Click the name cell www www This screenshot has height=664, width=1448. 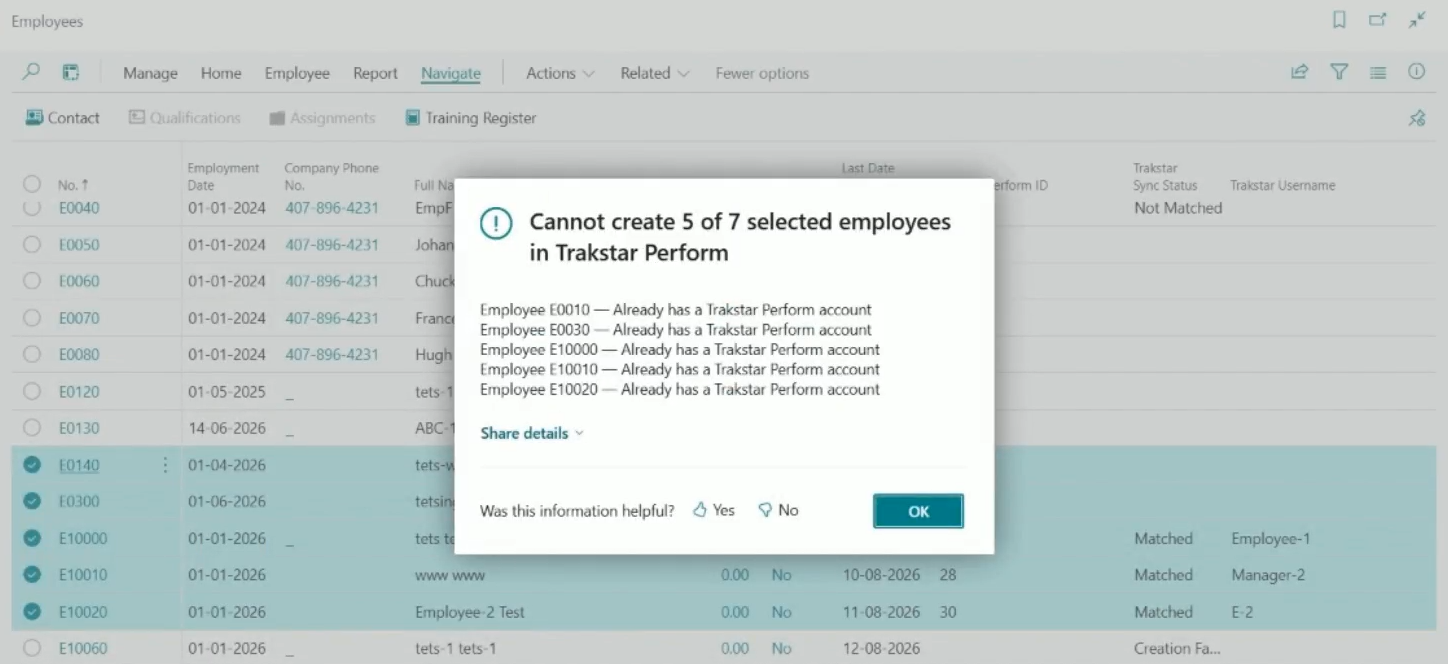coord(449,575)
